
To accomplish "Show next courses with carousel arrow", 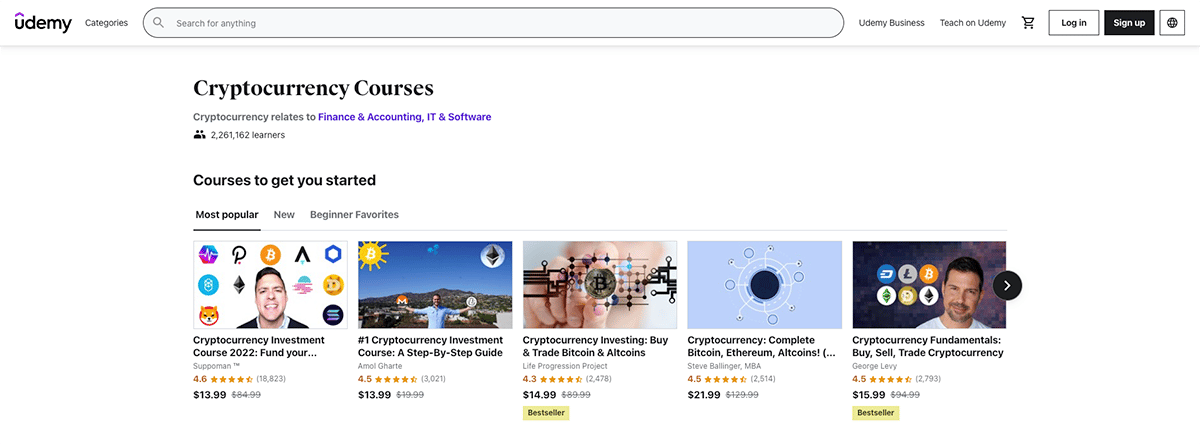I will 1007,285.
